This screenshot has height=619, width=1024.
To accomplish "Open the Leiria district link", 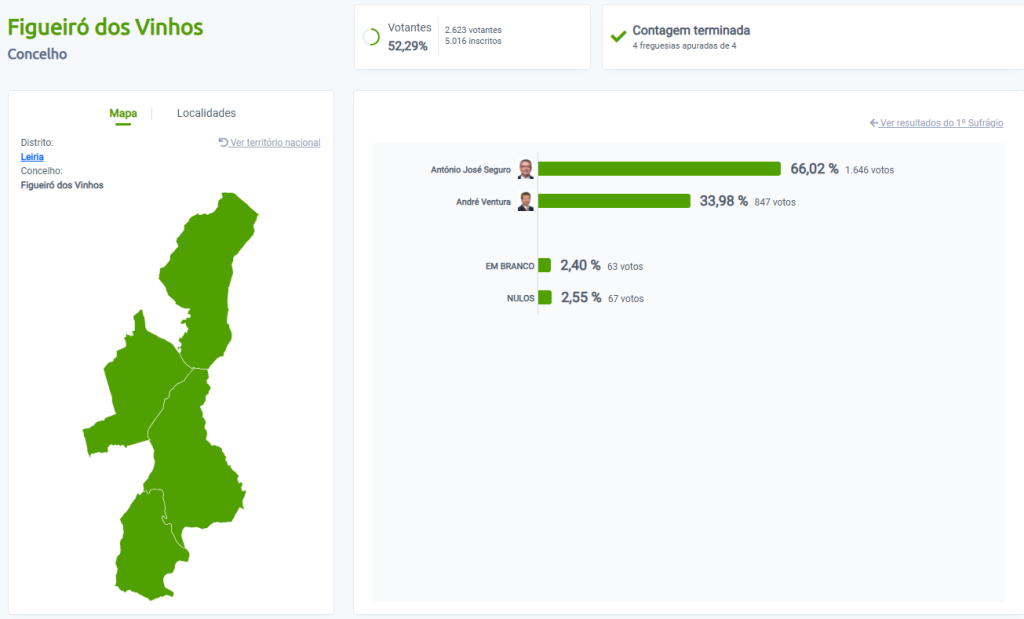I will 32,157.
